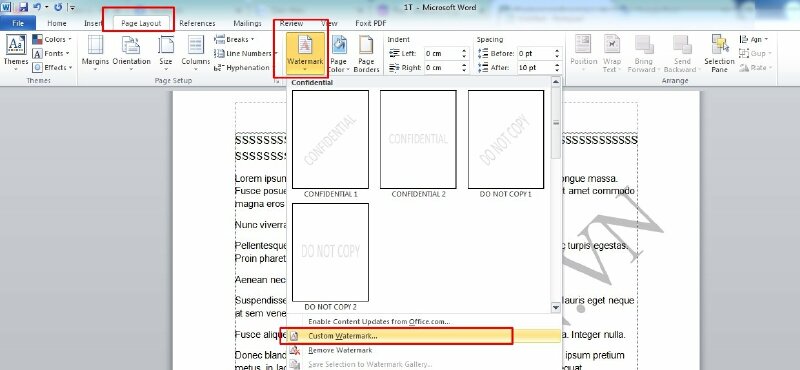
Task: Switch to the References tab
Action: pyautogui.click(x=197, y=23)
